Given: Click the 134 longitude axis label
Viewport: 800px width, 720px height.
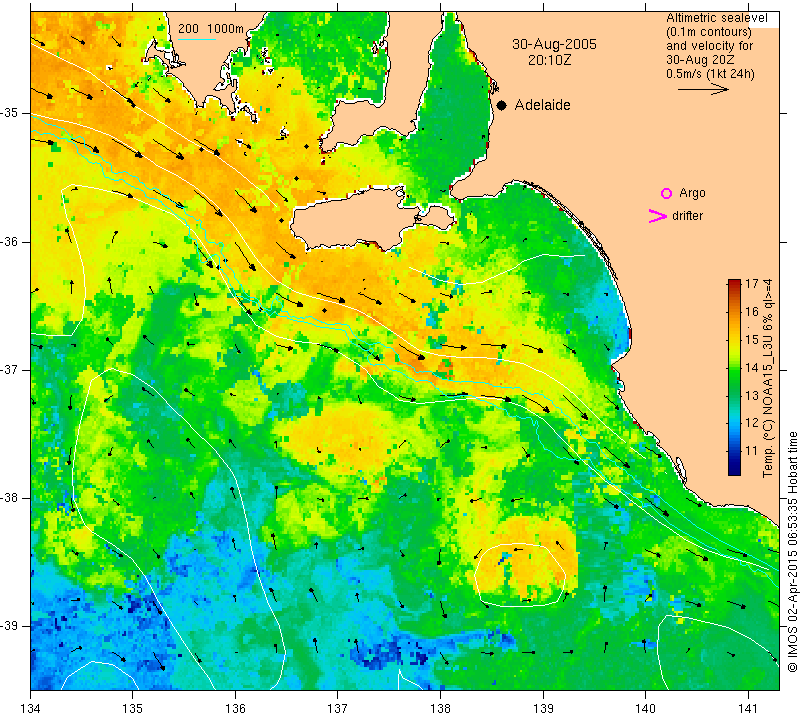Looking at the screenshot, I should point(31,709).
